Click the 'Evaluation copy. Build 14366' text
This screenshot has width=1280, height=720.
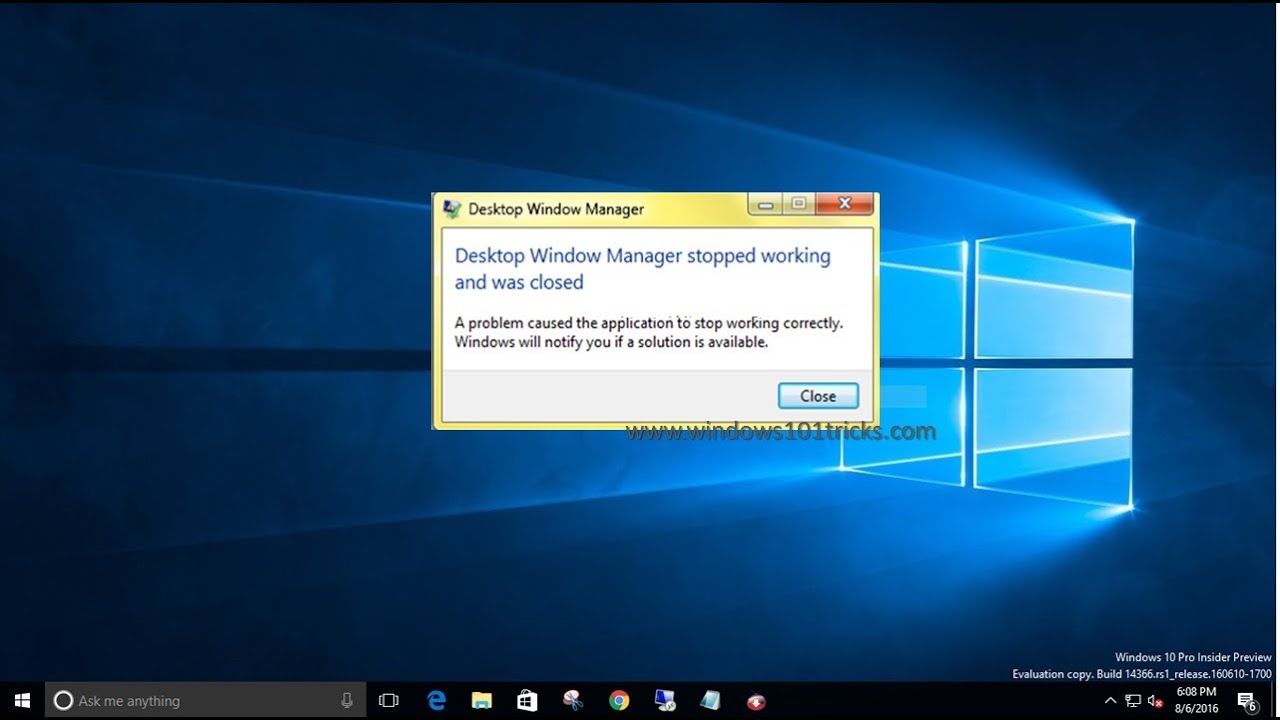[x=1142, y=674]
